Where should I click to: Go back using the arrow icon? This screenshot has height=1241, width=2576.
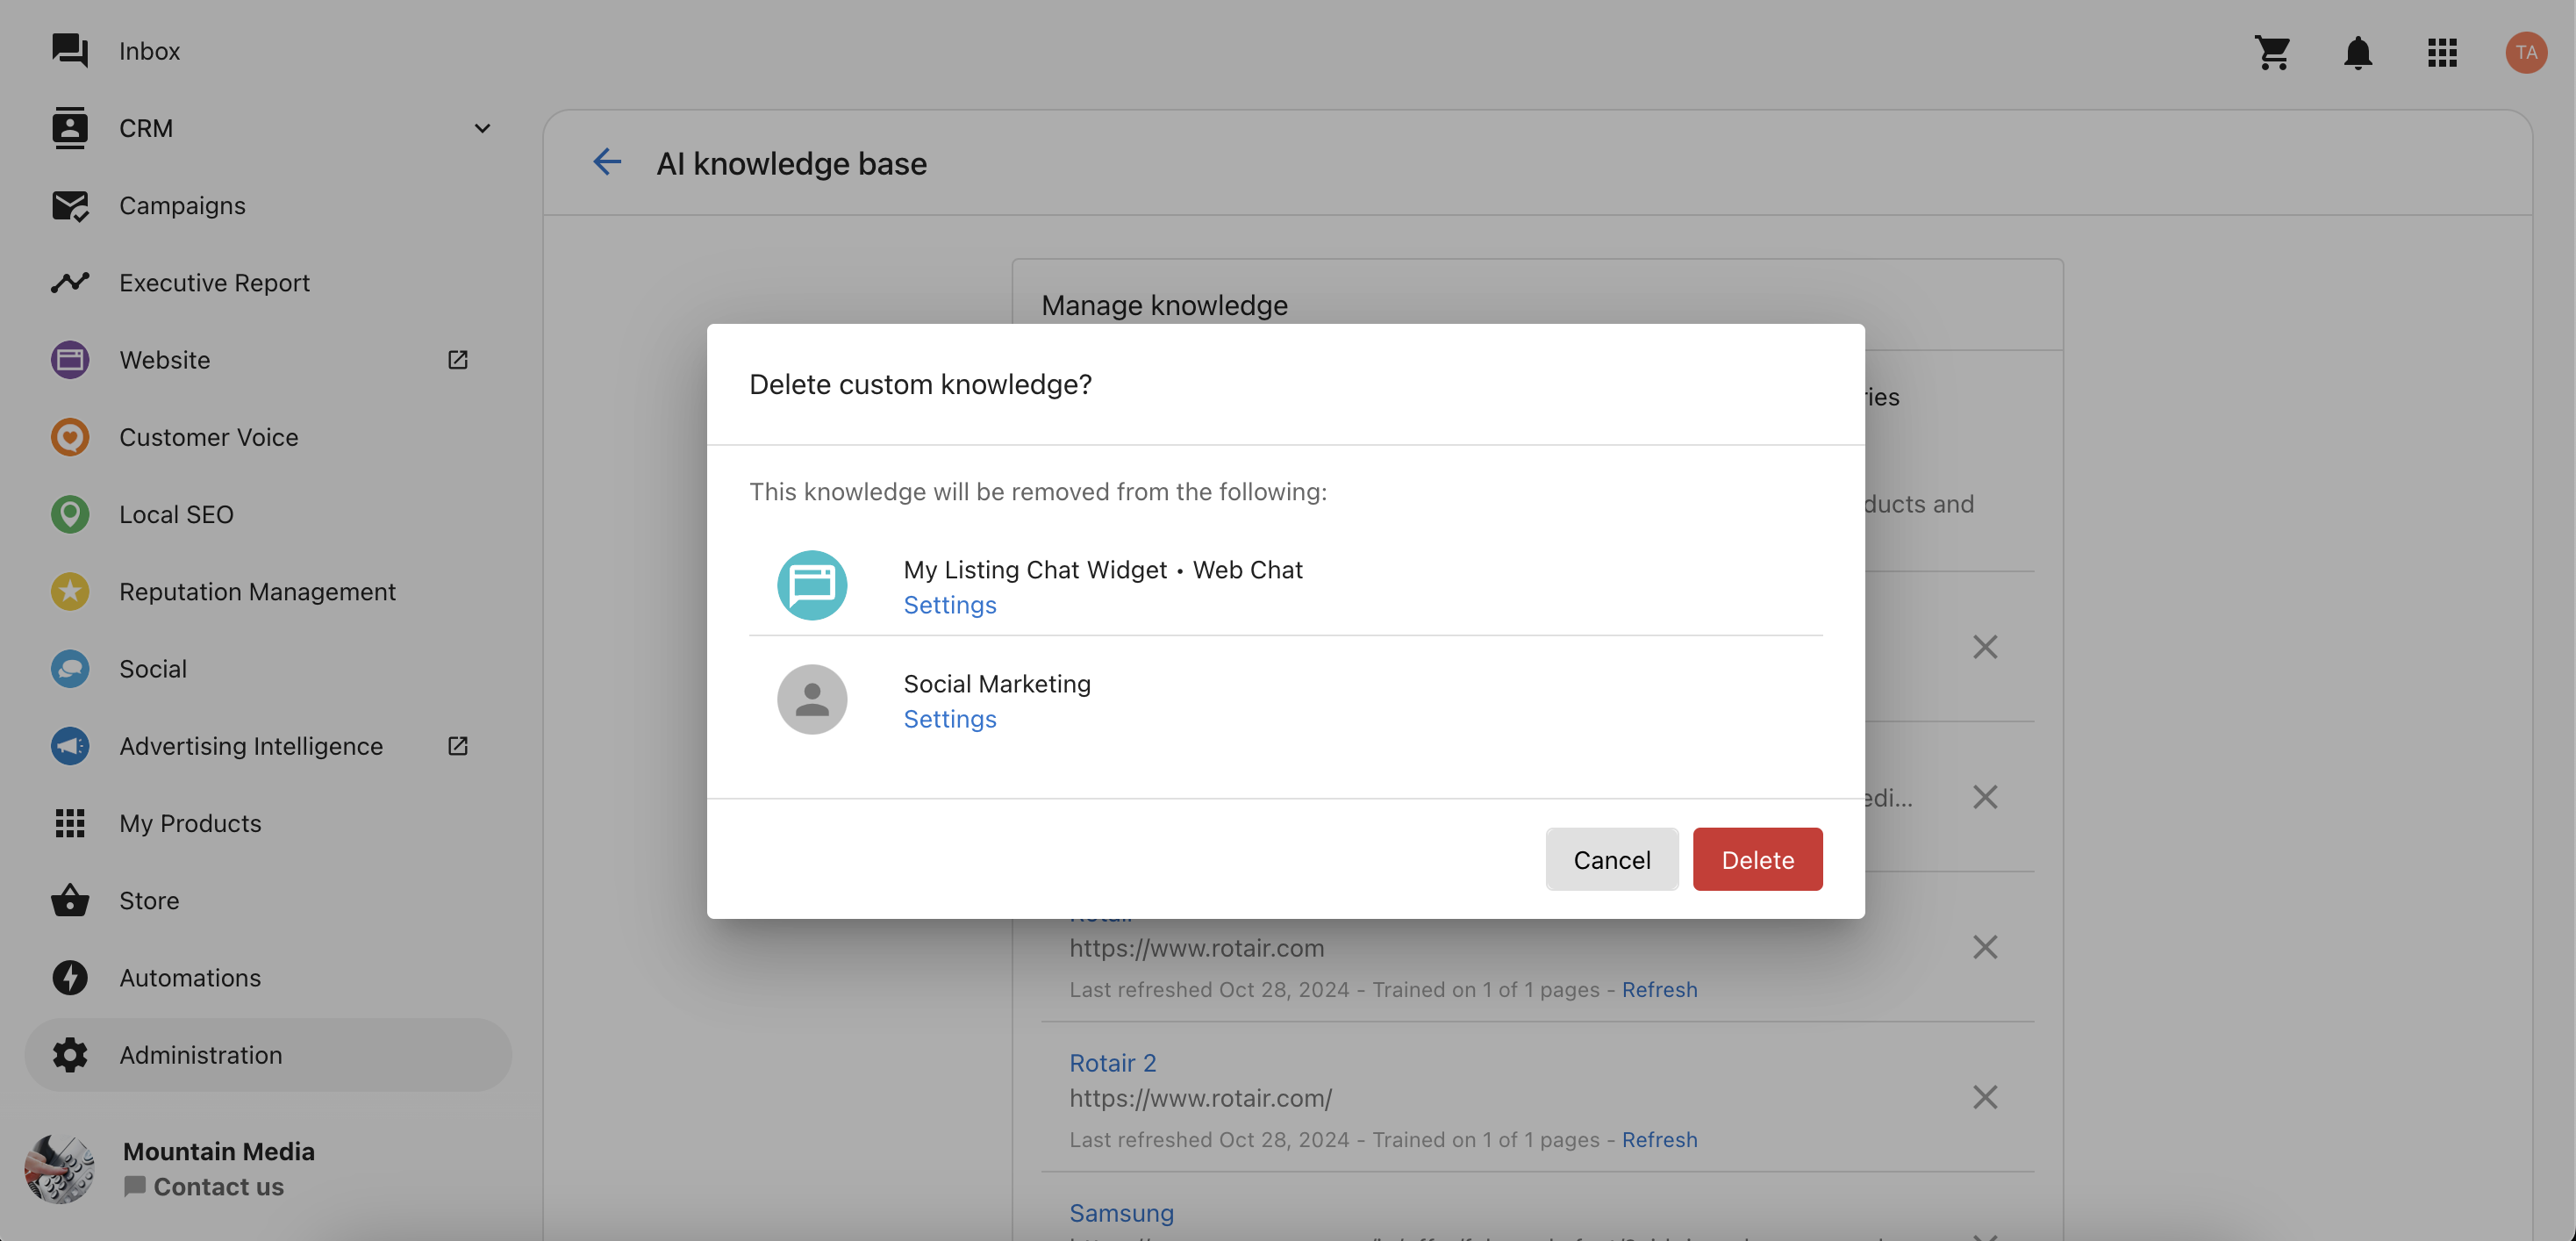point(607,162)
